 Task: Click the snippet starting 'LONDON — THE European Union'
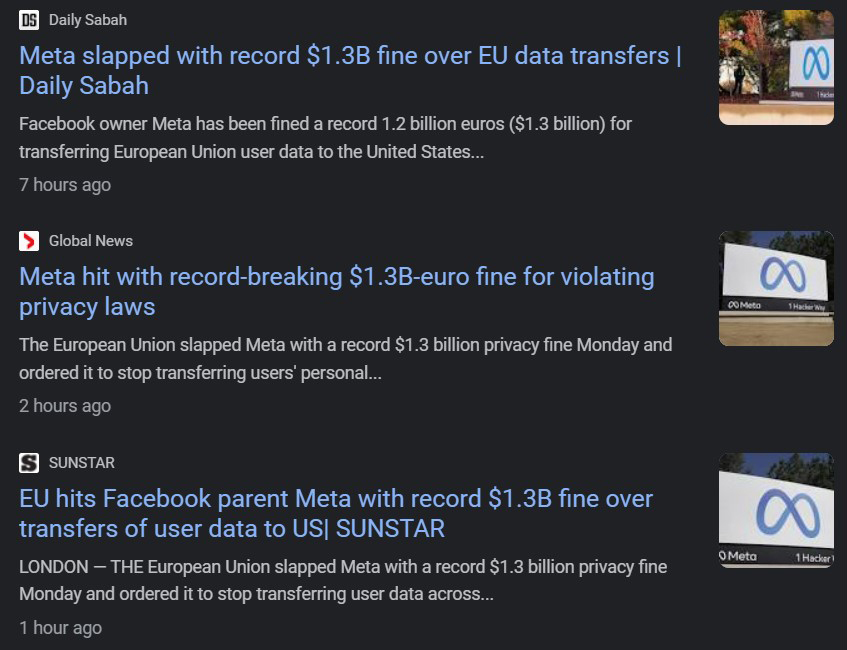(343, 580)
